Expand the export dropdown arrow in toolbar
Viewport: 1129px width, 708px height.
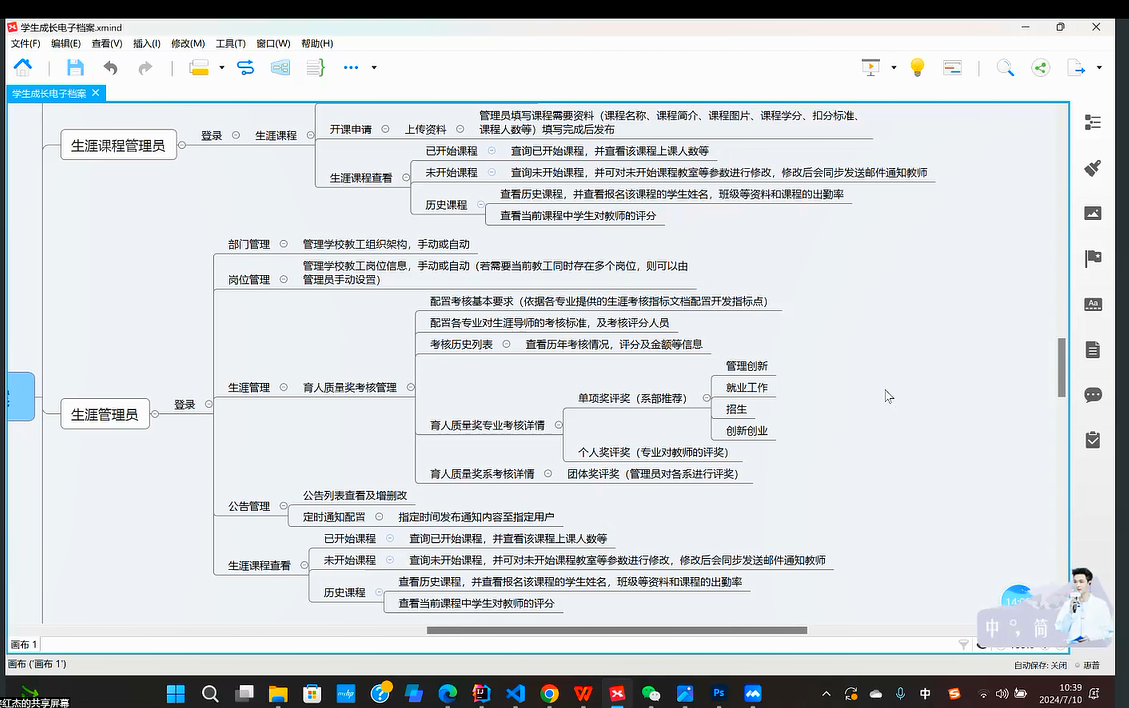pos(1100,68)
